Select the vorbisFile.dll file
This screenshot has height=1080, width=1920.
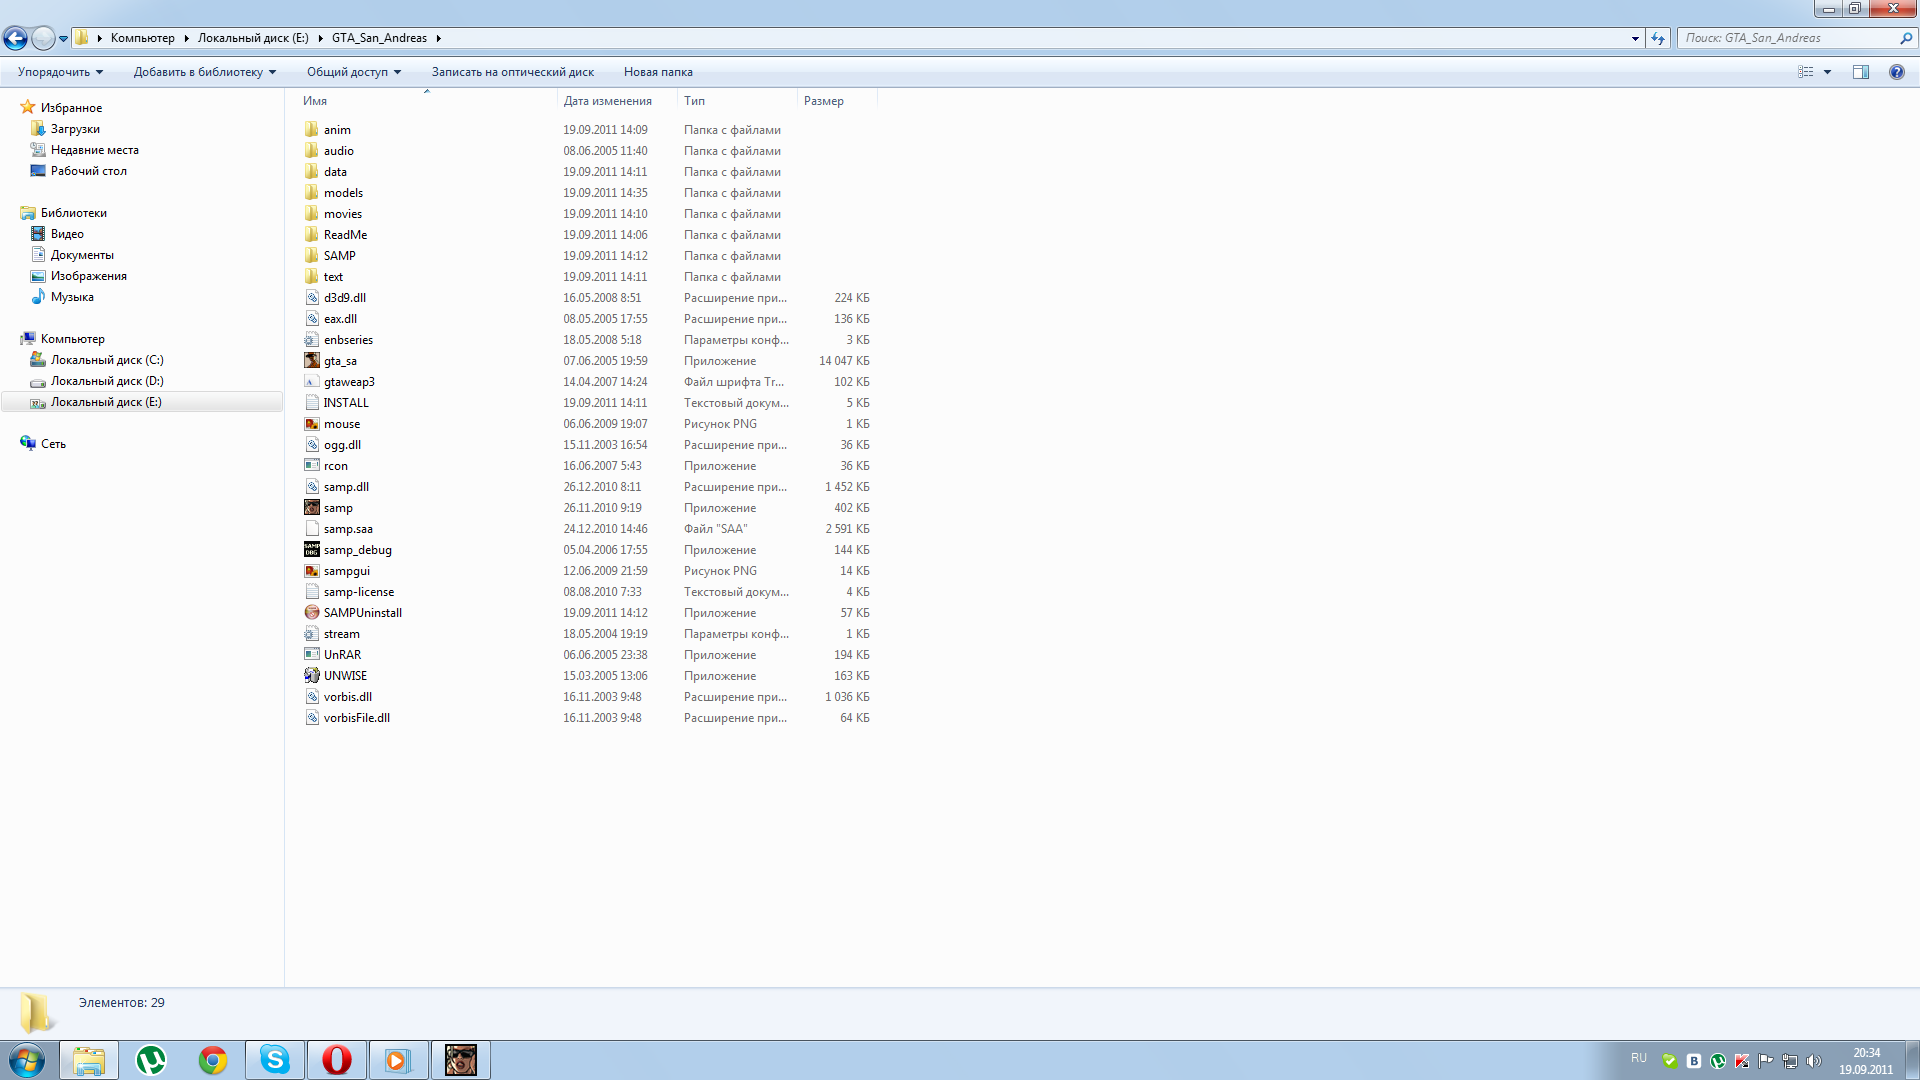pos(357,718)
